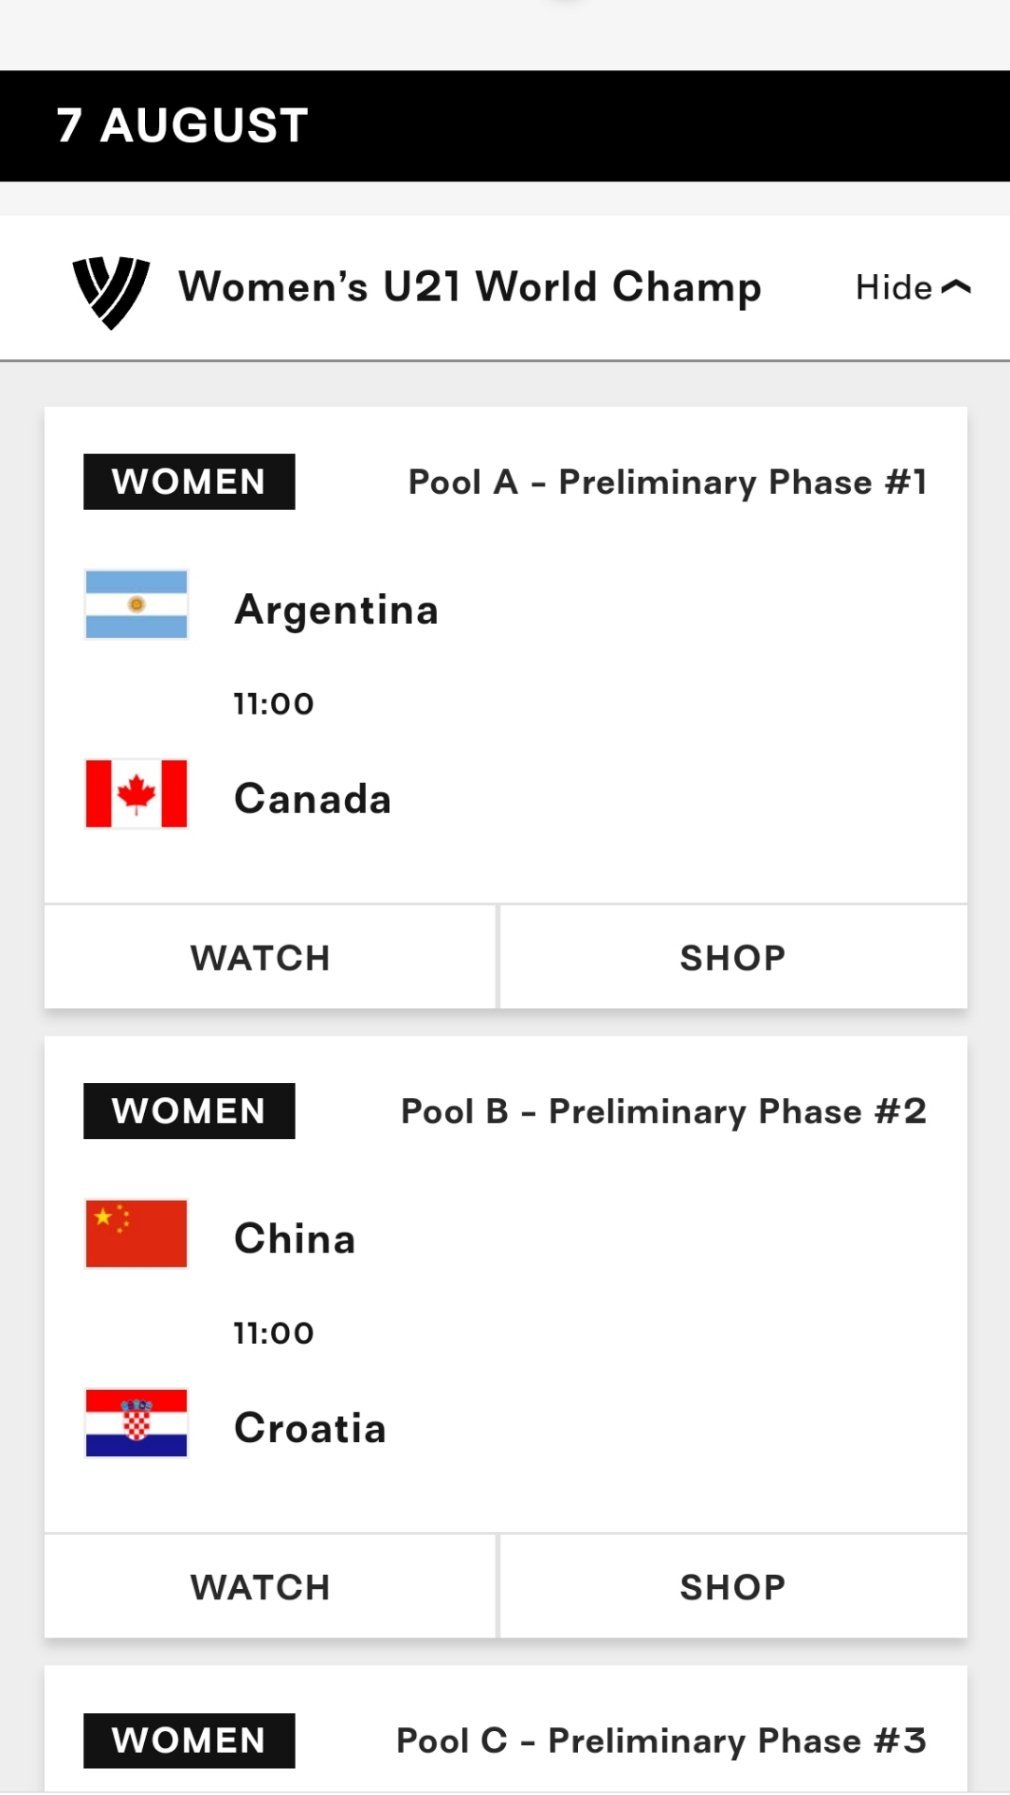Click the China flag icon
The image size is (1010, 1795).
coord(136,1234)
